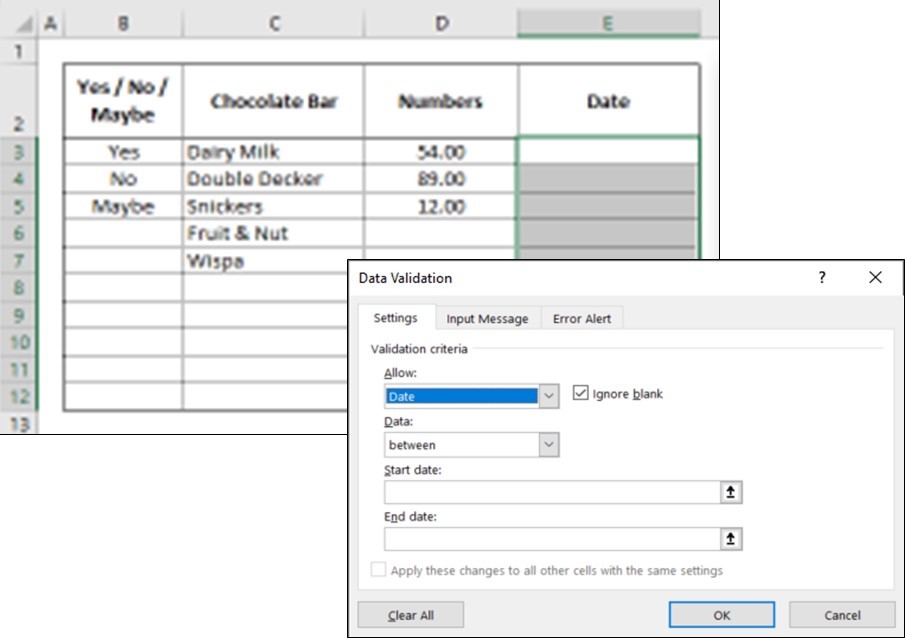The height and width of the screenshot is (640, 905).
Task: Click the Cancel button
Action: click(840, 616)
